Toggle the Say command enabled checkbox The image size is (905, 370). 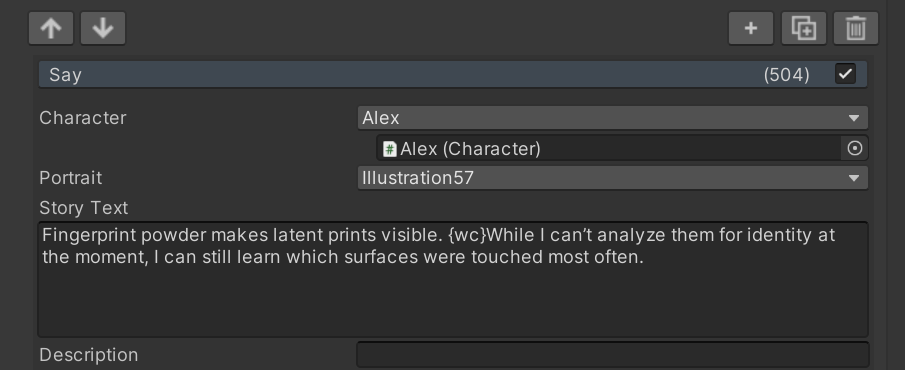pos(846,74)
